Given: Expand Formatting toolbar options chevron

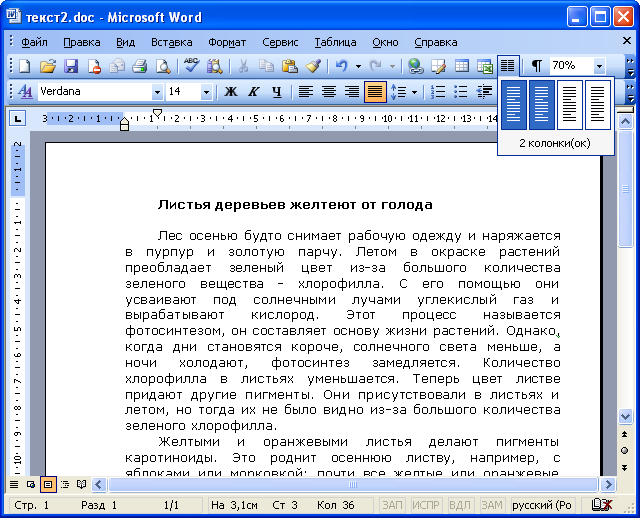Looking at the screenshot, I should (x=630, y=93).
